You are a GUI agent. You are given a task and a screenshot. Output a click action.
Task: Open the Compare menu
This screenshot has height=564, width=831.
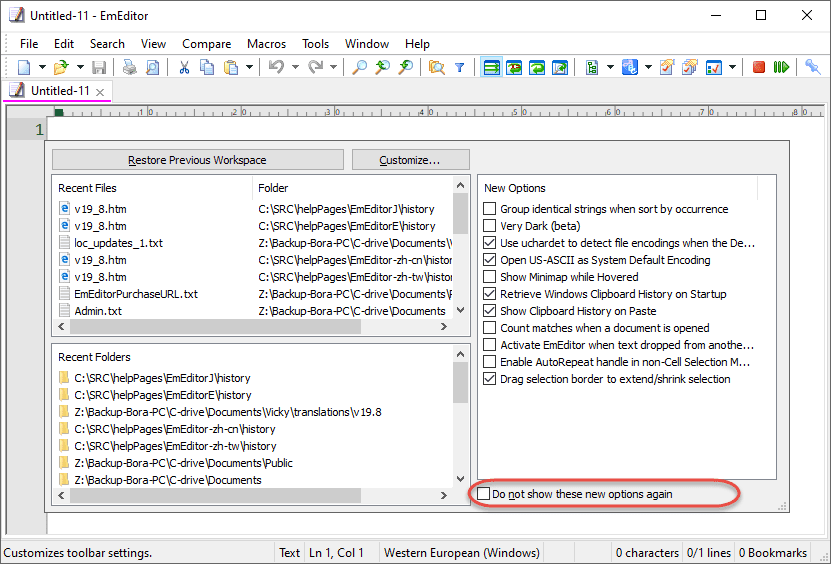pyautogui.click(x=206, y=43)
